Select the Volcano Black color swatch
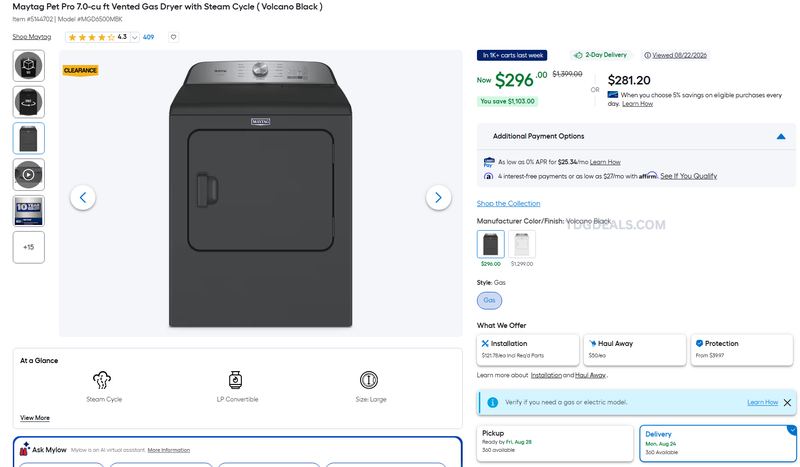Screen dimensions: 800x467 point(491,244)
